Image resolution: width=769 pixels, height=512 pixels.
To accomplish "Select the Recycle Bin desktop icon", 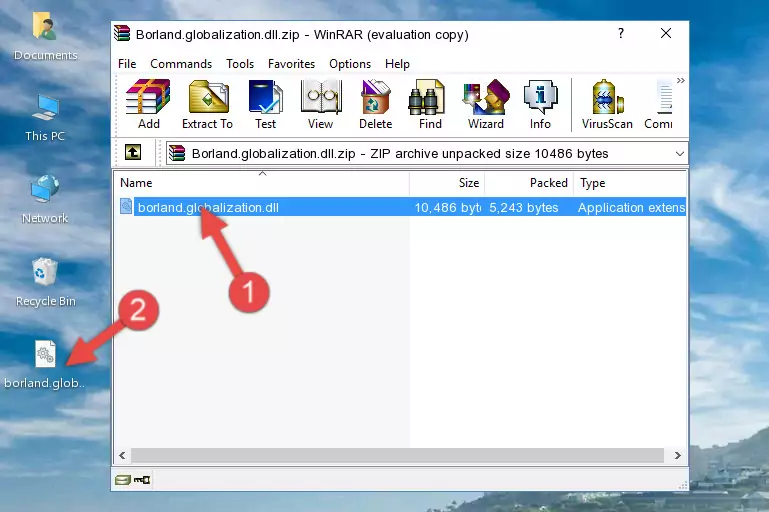I will point(45,282).
